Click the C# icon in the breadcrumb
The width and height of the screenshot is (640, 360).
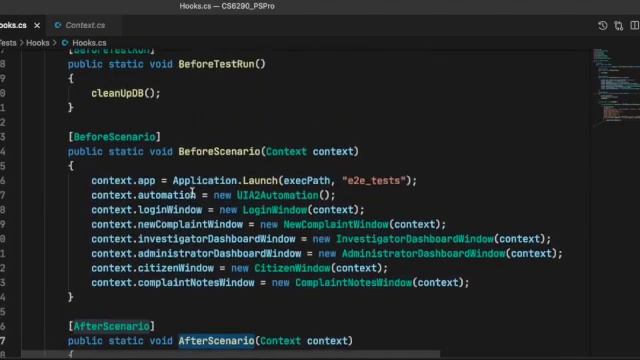coord(65,43)
